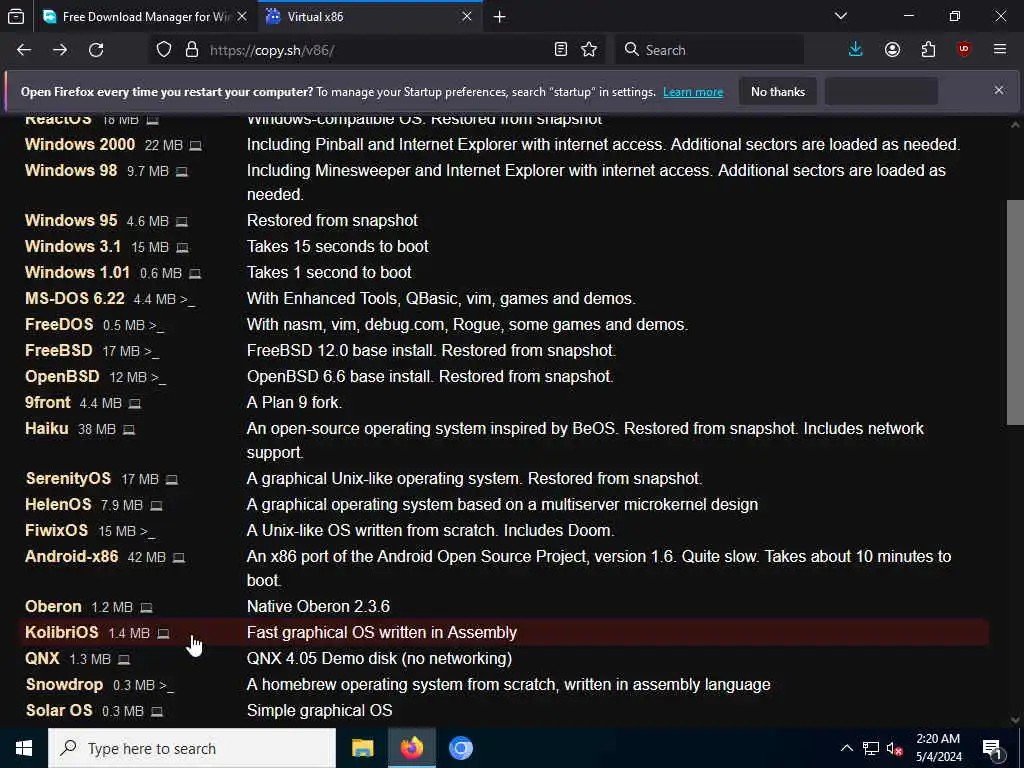Launch FiwixOS image
Image resolution: width=1024 pixels, height=768 pixels.
(56, 530)
